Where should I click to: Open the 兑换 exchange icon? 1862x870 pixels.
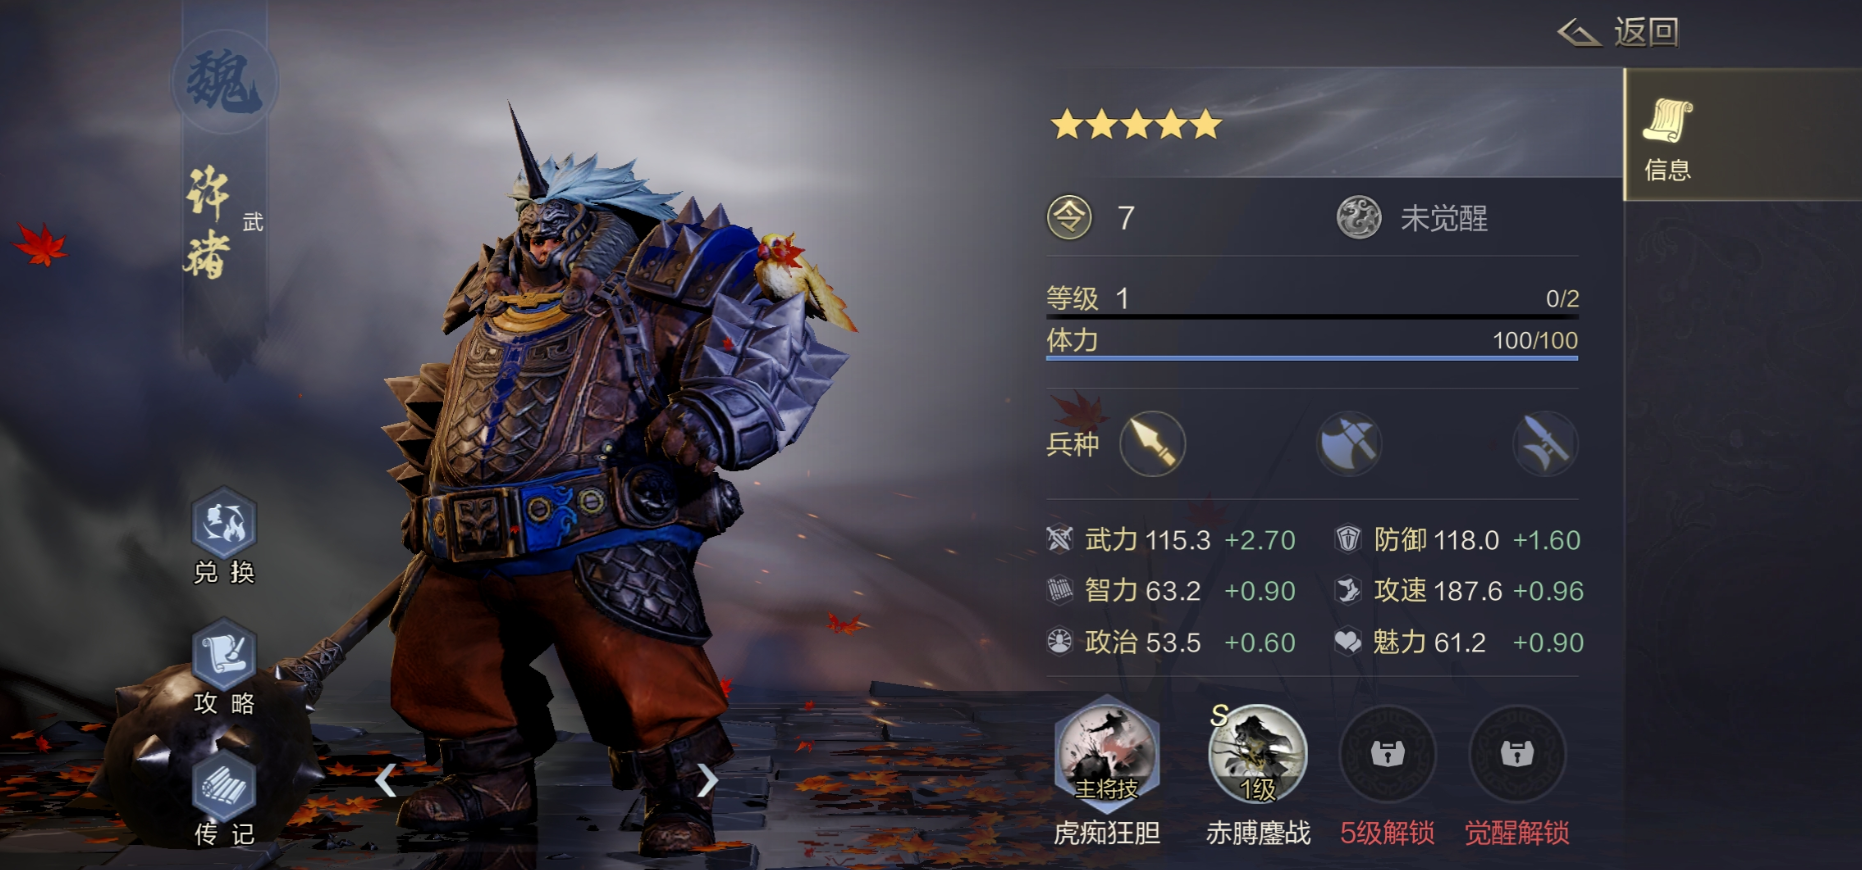224,536
